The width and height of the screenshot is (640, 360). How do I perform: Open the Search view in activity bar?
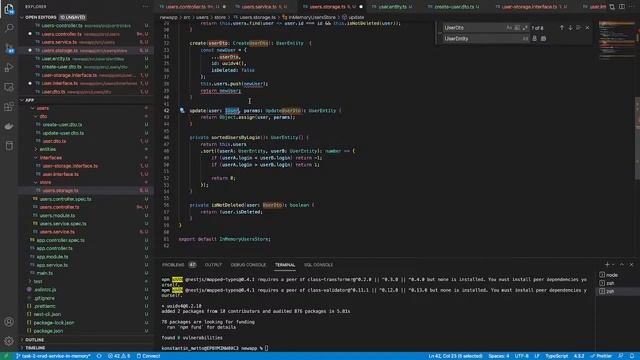pyautogui.click(x=9, y=28)
